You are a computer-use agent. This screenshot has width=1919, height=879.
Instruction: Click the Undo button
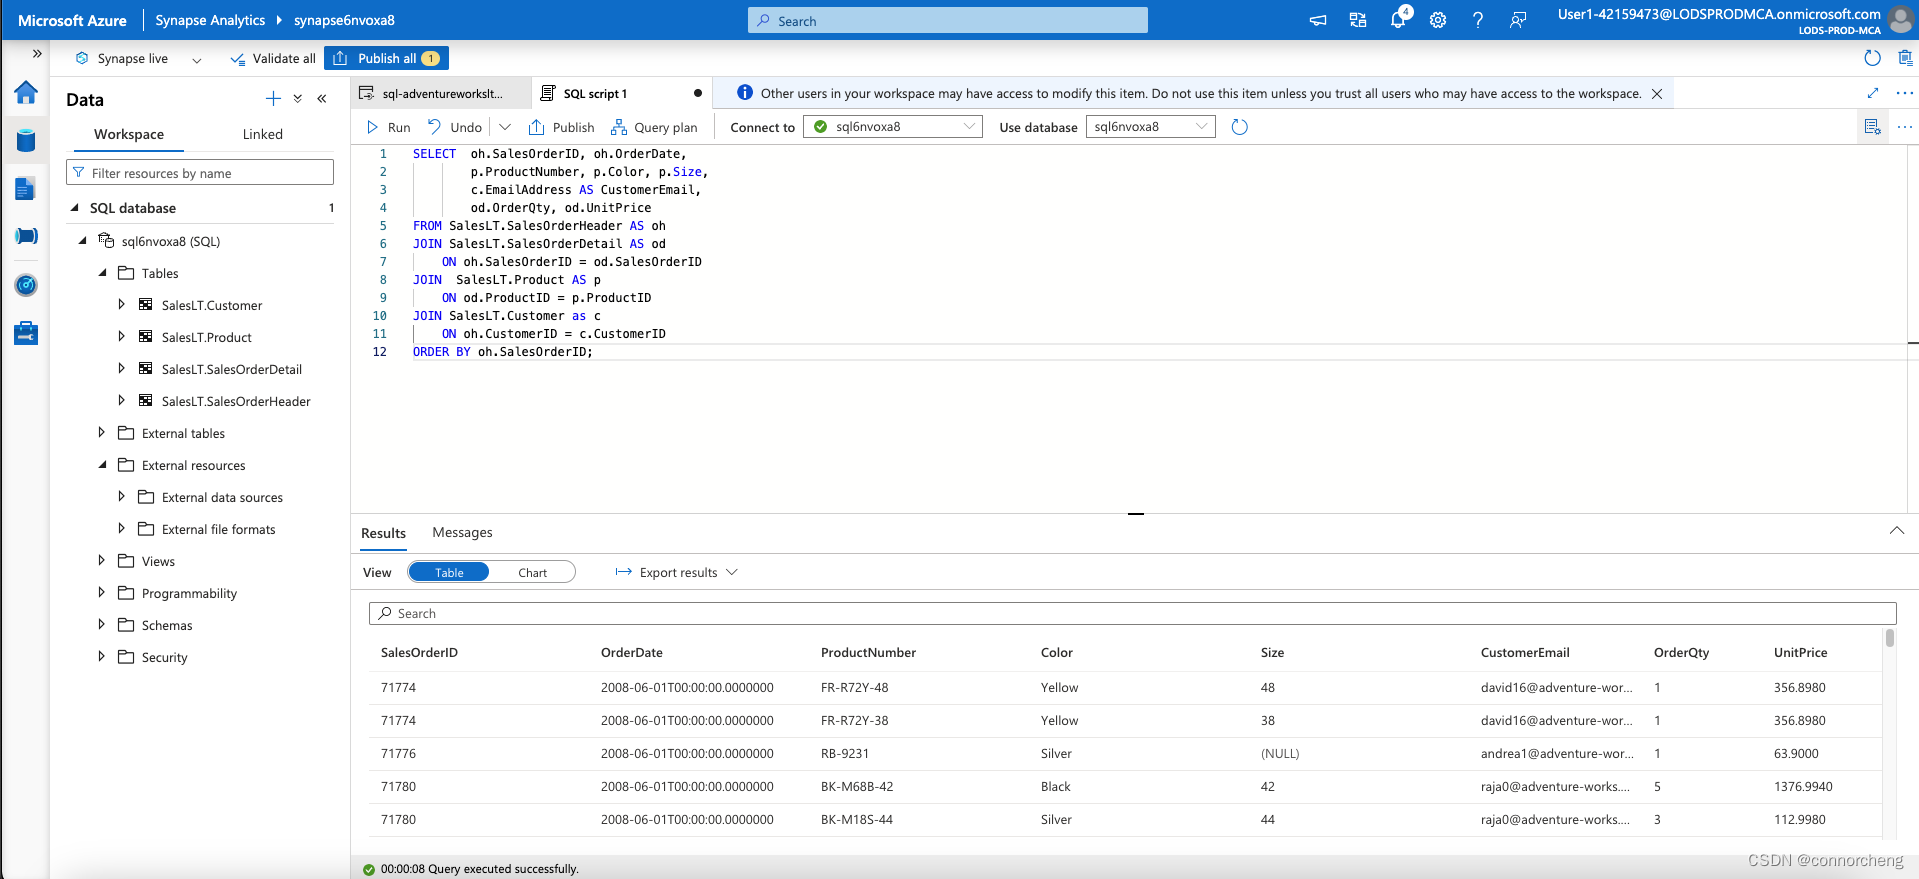[455, 127]
